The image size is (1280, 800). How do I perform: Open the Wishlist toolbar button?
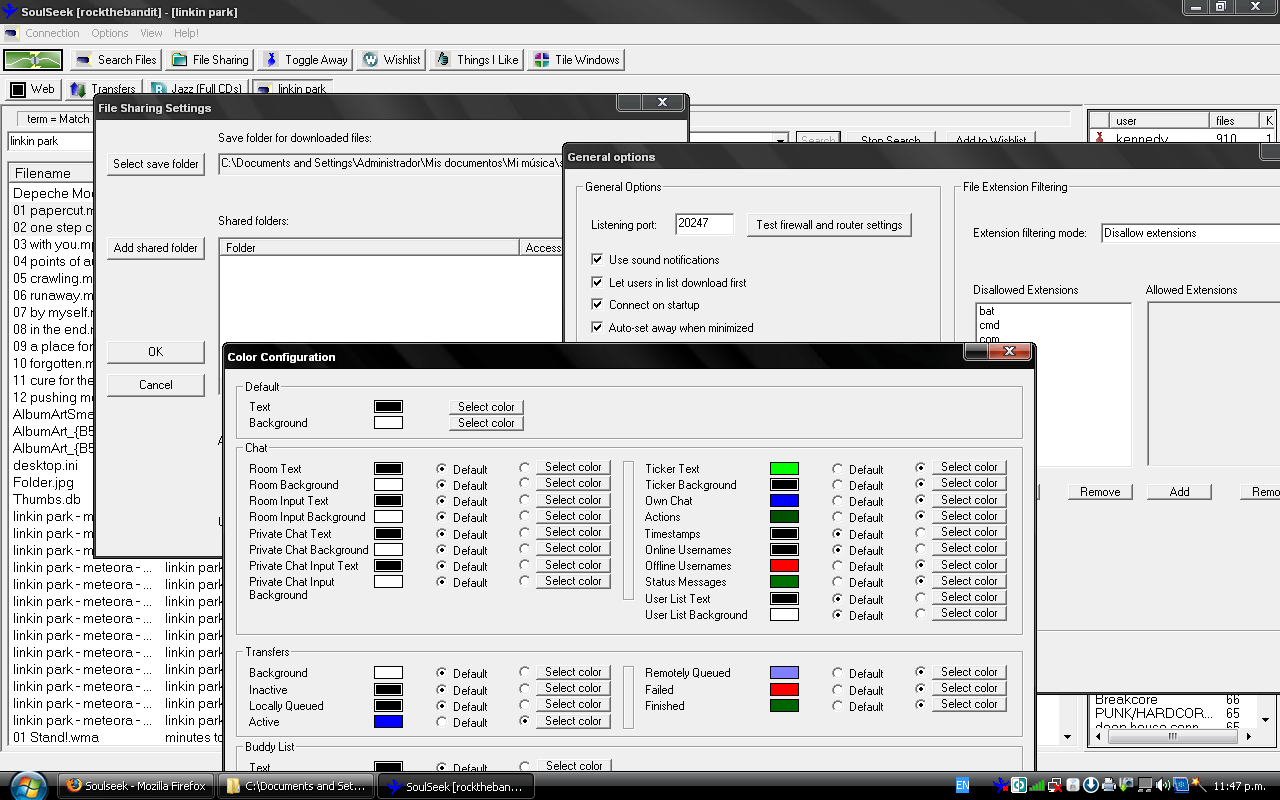tap(391, 60)
